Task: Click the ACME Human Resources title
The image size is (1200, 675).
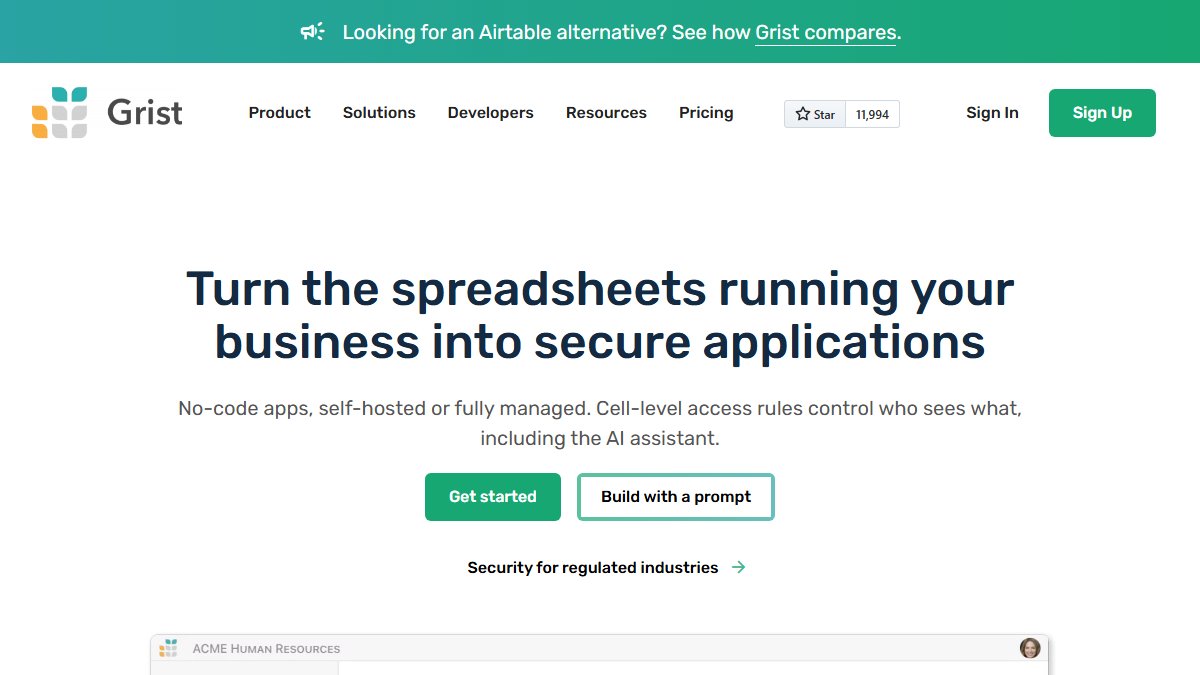Action: [x=266, y=649]
